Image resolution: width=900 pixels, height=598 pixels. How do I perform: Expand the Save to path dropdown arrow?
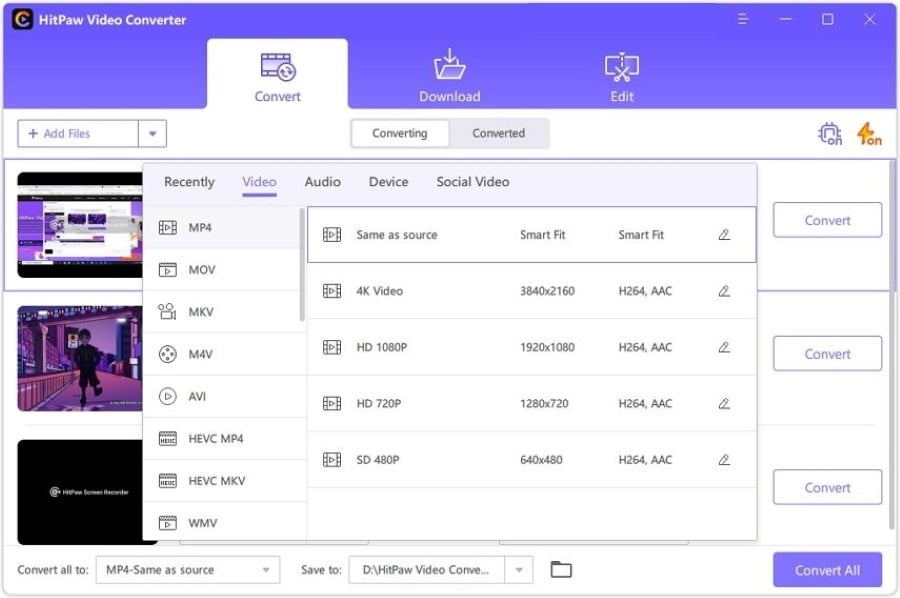coord(519,570)
